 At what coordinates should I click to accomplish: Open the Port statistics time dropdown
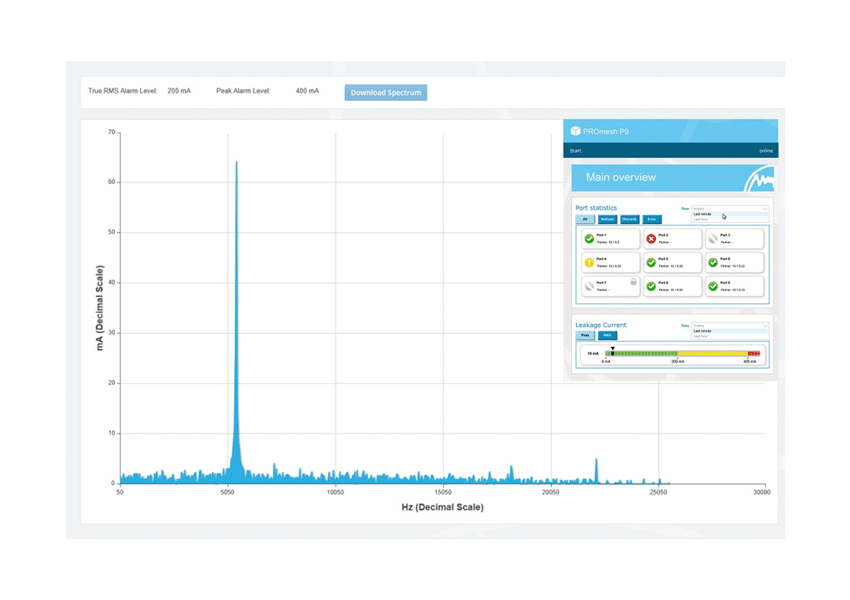[730, 209]
